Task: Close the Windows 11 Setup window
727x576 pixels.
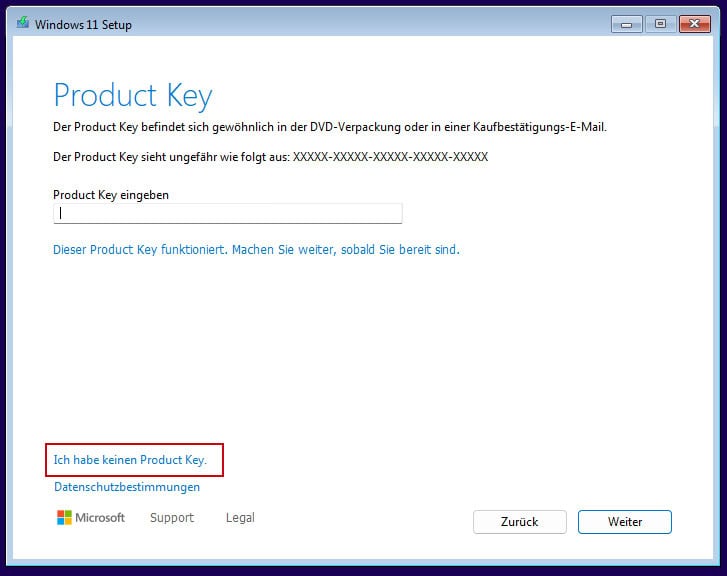Action: point(693,23)
